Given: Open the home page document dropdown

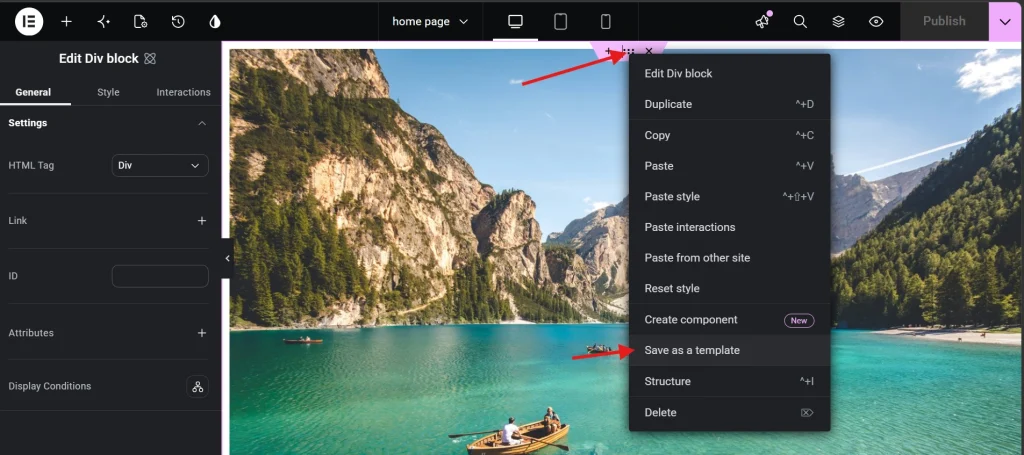Looking at the screenshot, I should 430,22.
